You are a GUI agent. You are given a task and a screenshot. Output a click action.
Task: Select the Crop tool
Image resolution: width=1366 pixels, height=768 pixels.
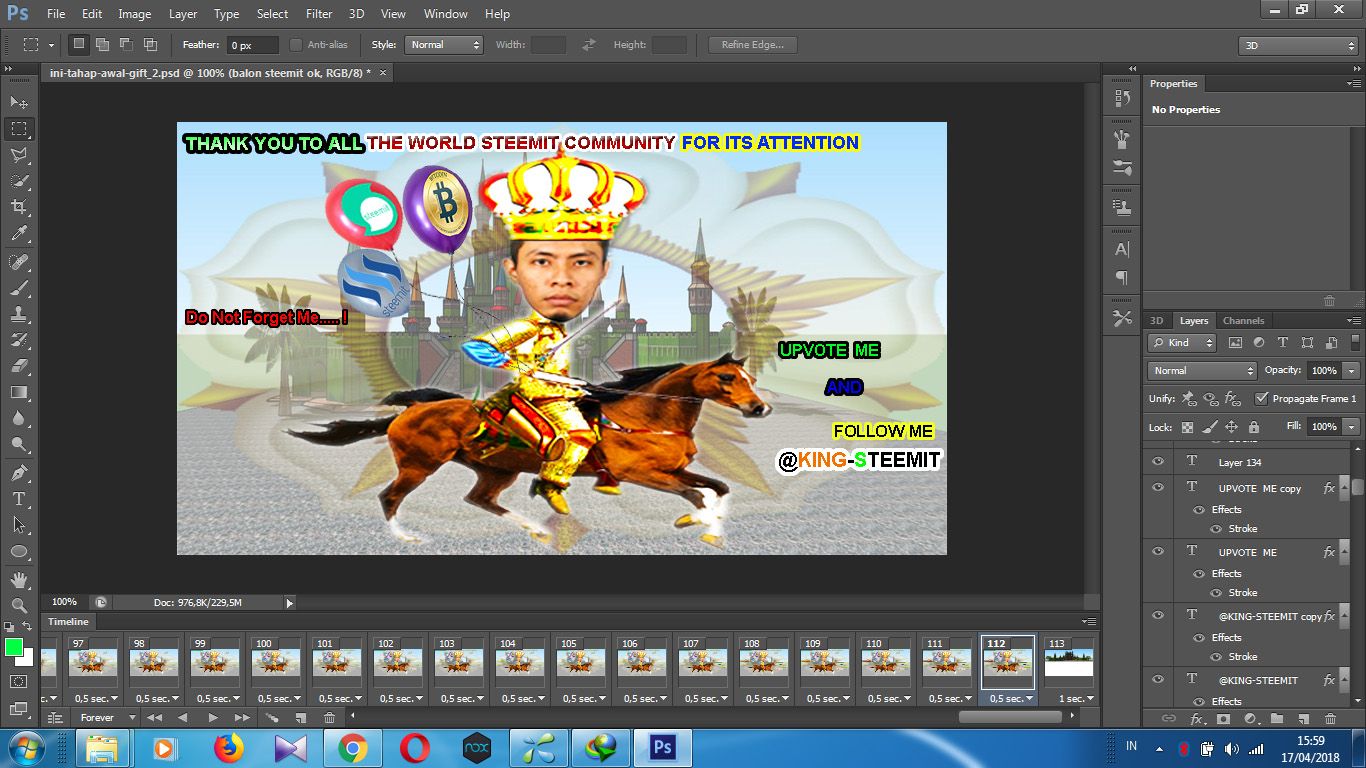coord(19,207)
